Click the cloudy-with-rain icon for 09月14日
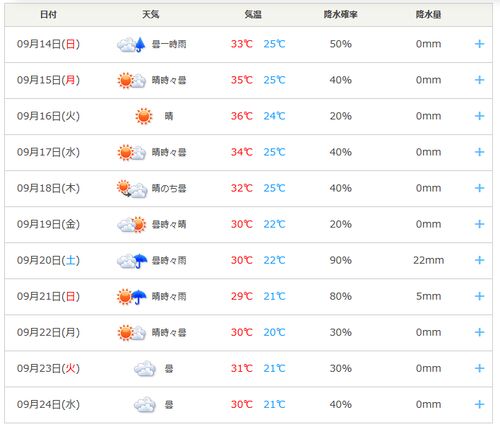The height and width of the screenshot is (429, 500). tap(131, 44)
